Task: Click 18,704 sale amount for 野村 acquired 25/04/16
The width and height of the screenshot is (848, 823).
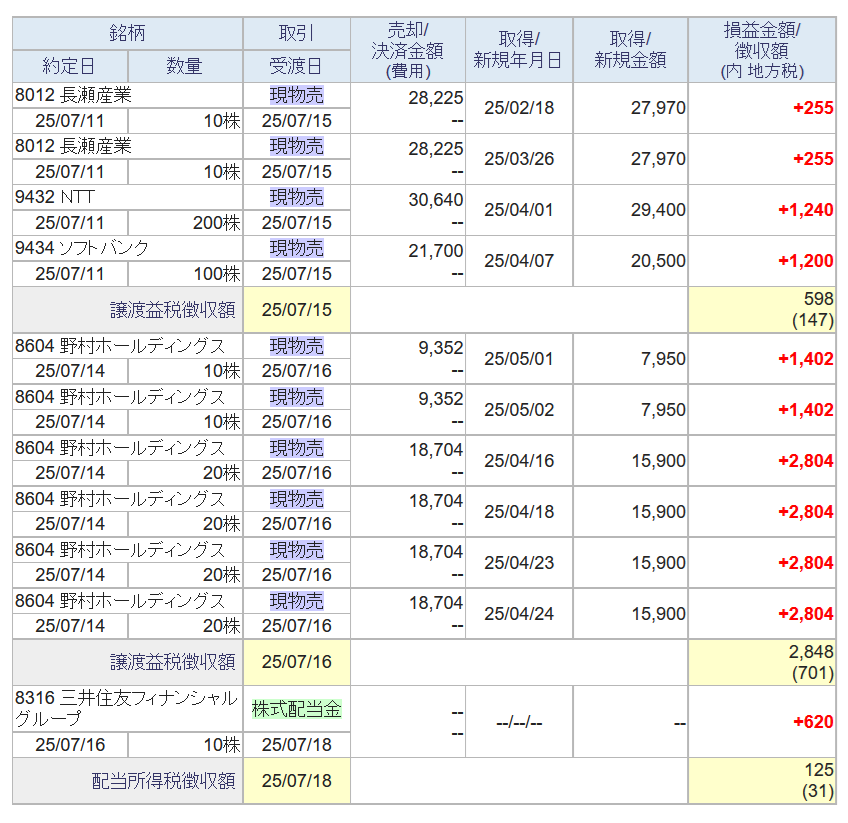Action: coord(435,450)
